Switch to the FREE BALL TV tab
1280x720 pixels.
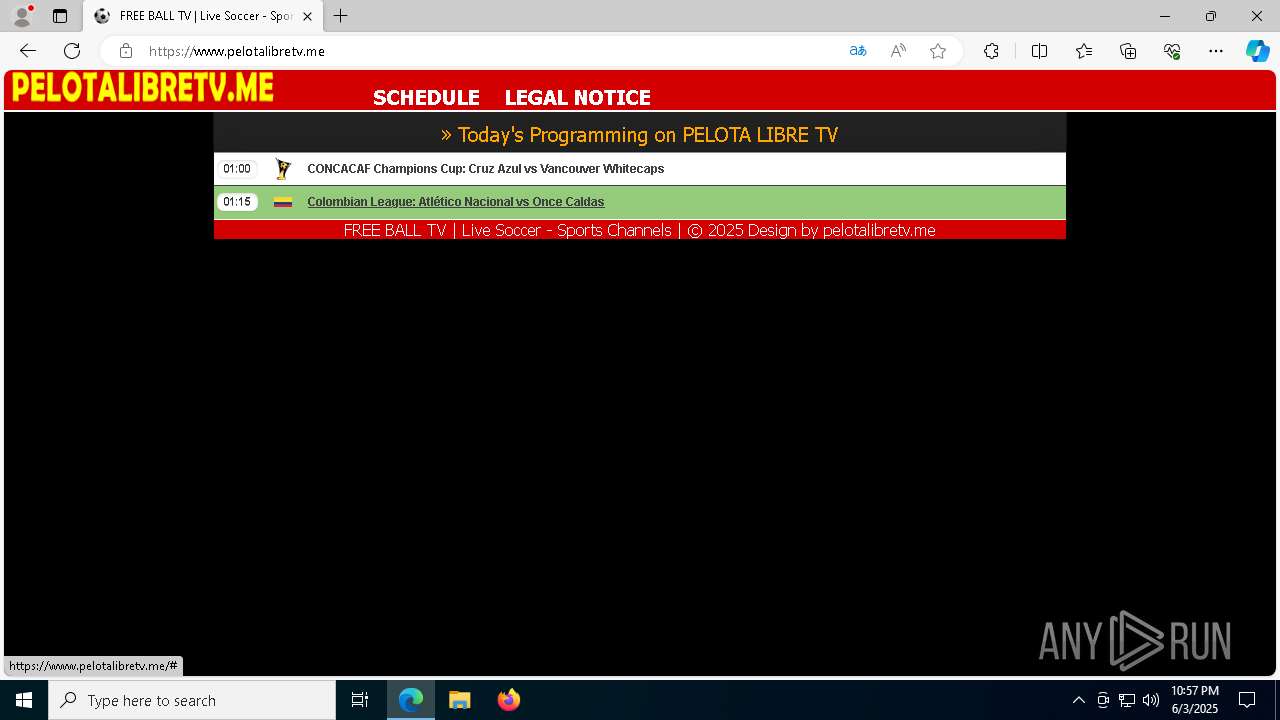coord(204,16)
